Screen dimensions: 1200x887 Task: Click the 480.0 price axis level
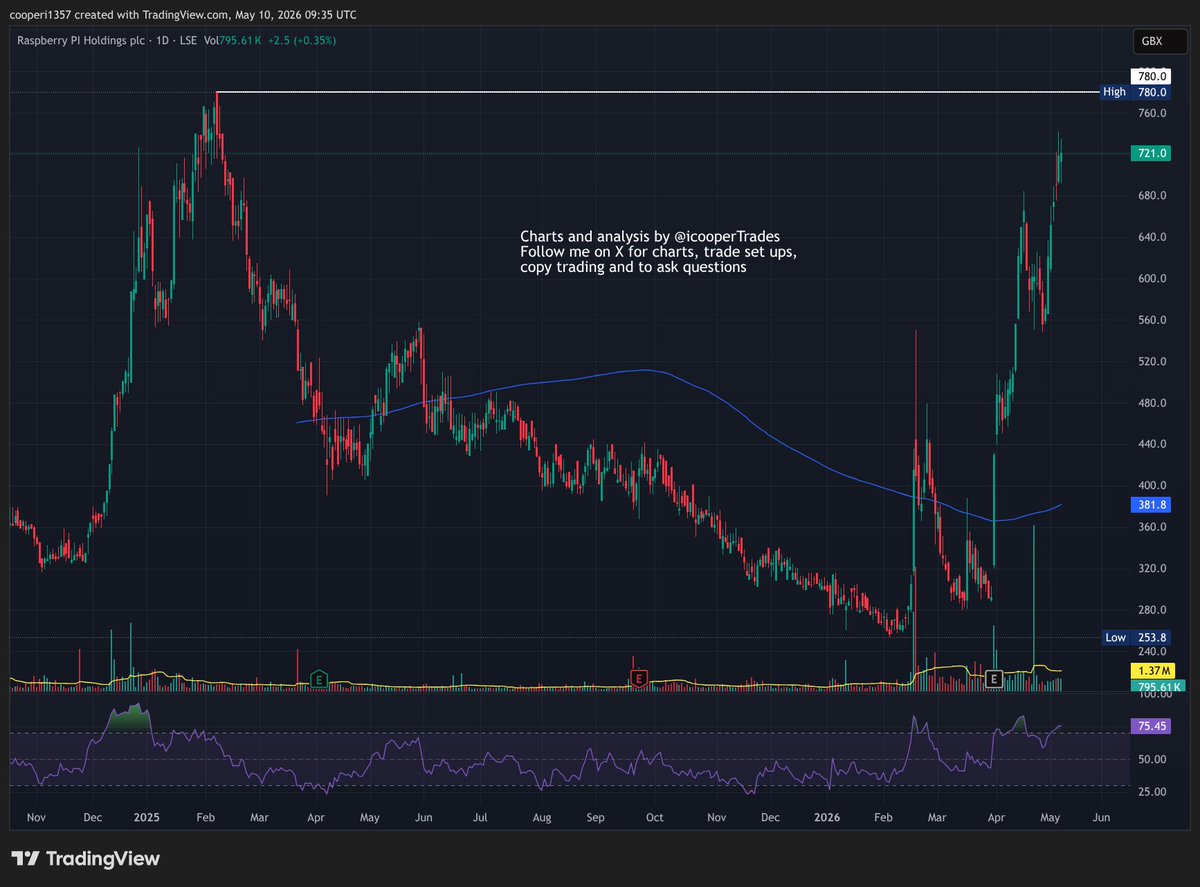[1151, 403]
